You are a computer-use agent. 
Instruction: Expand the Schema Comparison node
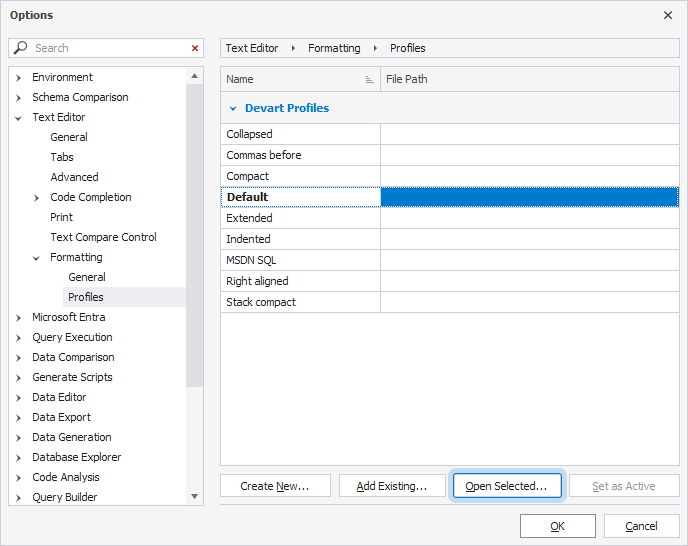click(18, 98)
